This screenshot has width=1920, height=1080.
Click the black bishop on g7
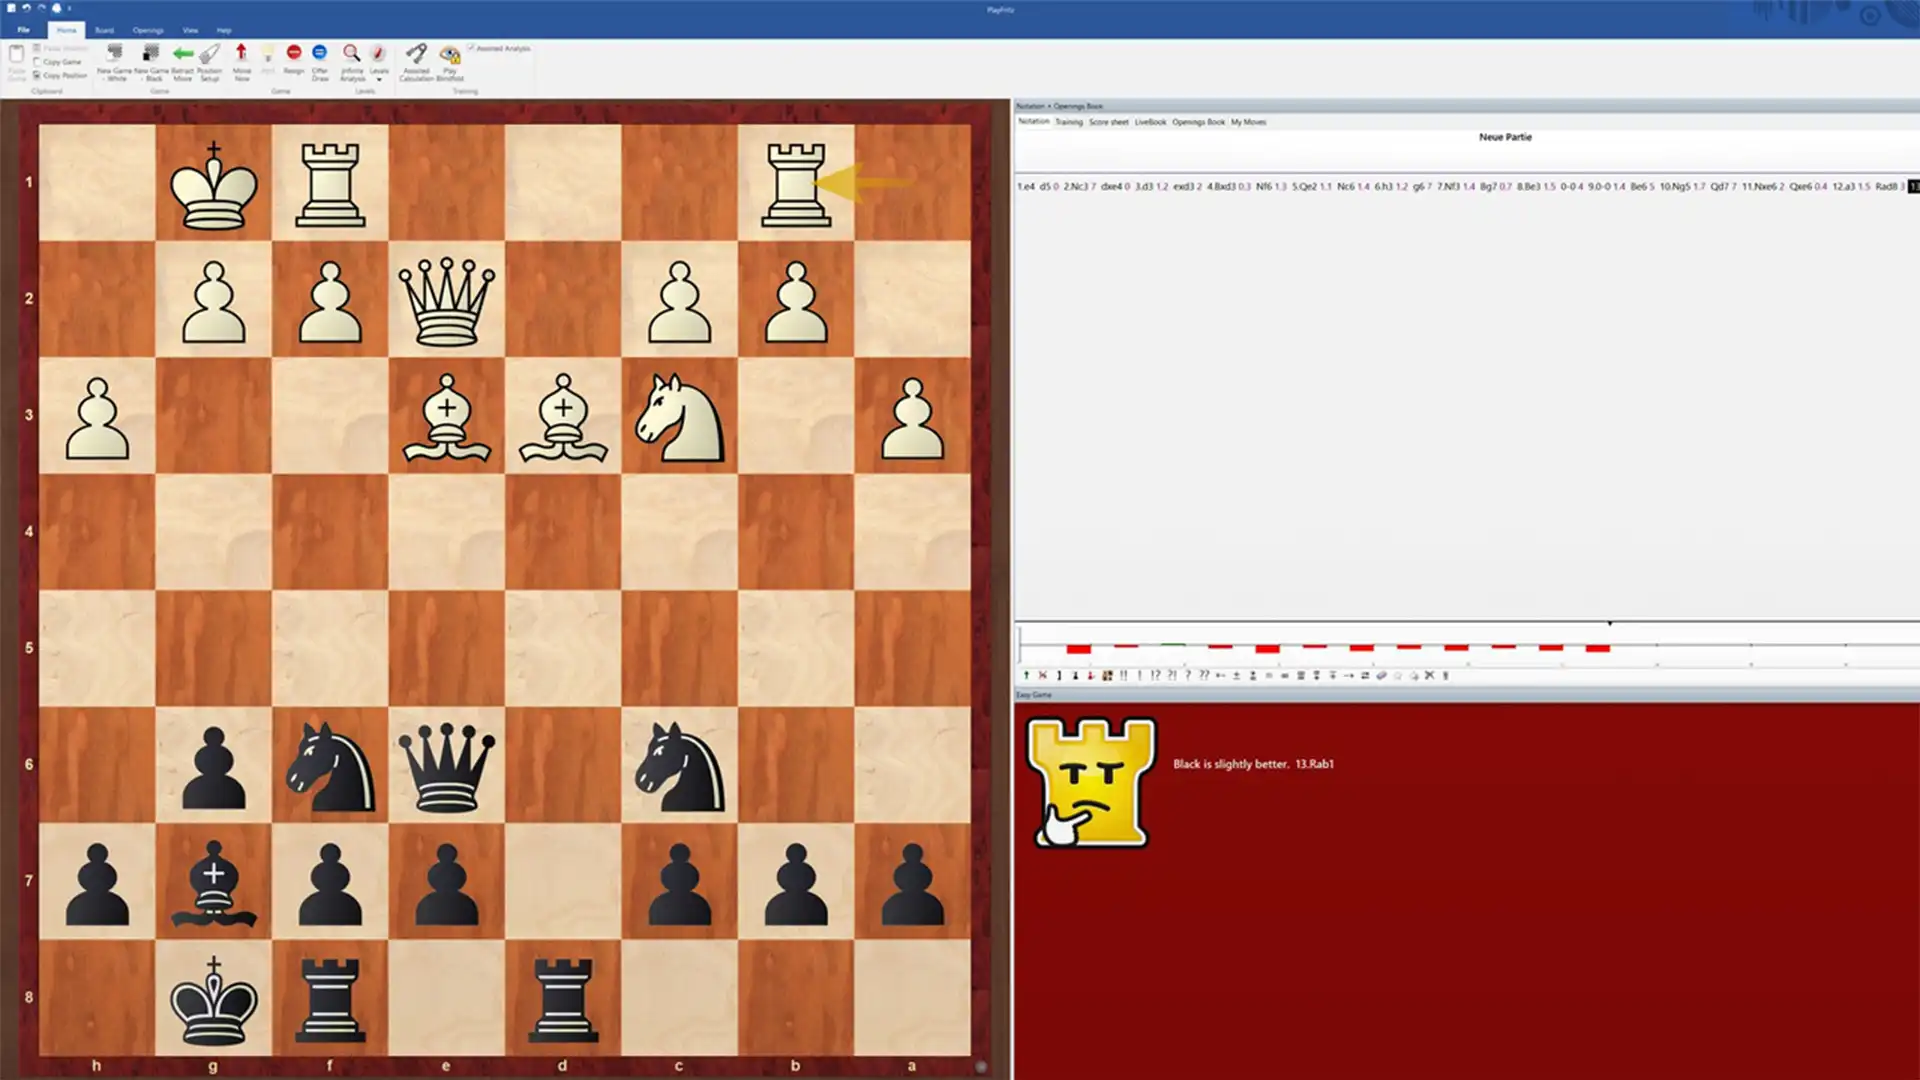coord(213,884)
